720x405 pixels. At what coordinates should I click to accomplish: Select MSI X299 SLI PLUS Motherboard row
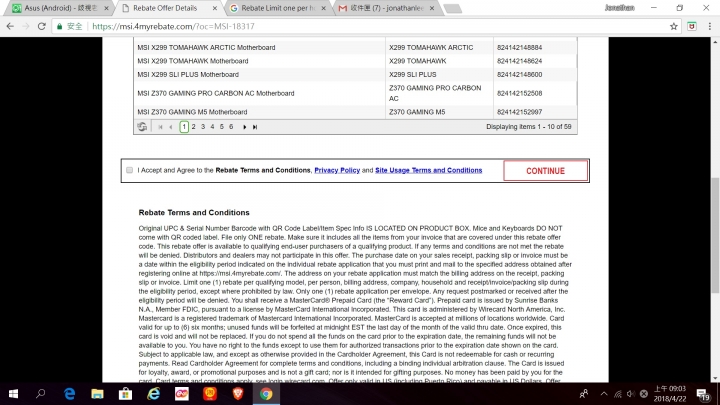(355, 74)
